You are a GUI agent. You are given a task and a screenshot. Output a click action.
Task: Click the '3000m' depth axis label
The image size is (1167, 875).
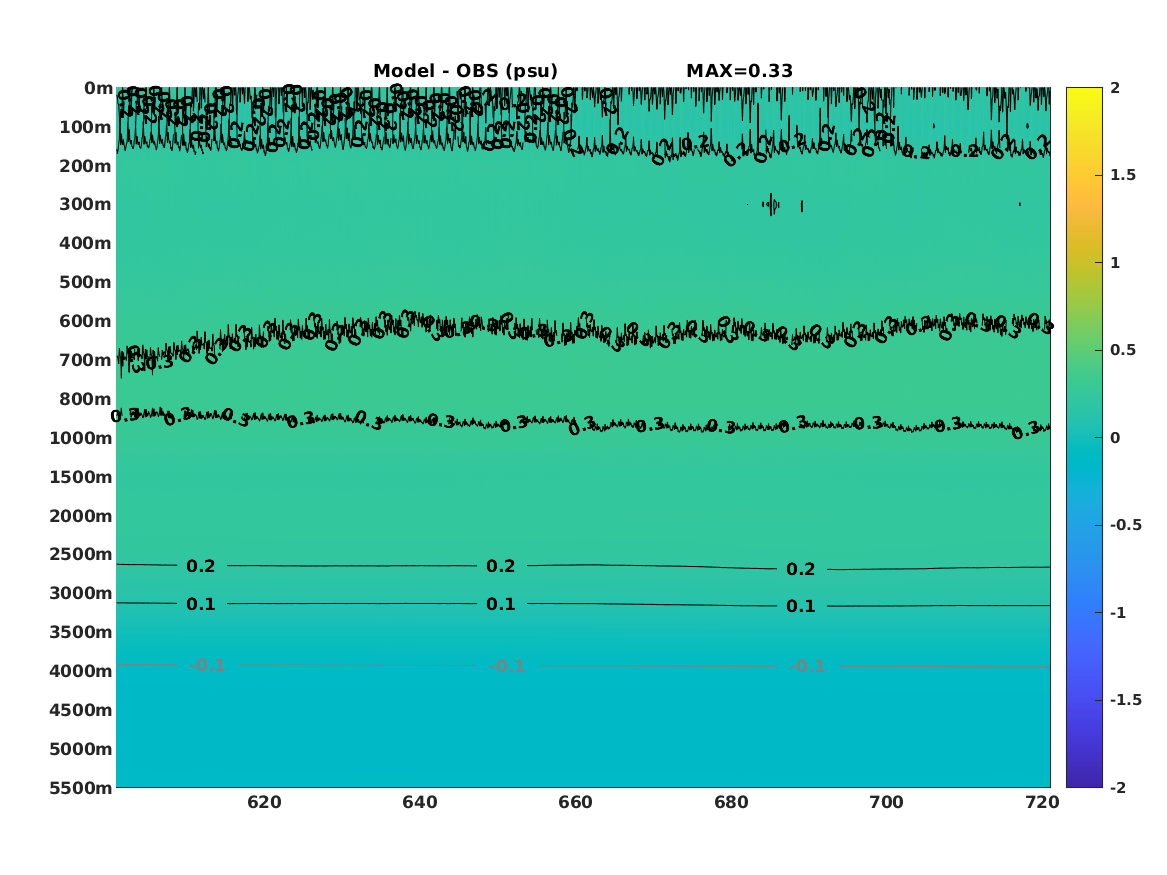[80, 593]
